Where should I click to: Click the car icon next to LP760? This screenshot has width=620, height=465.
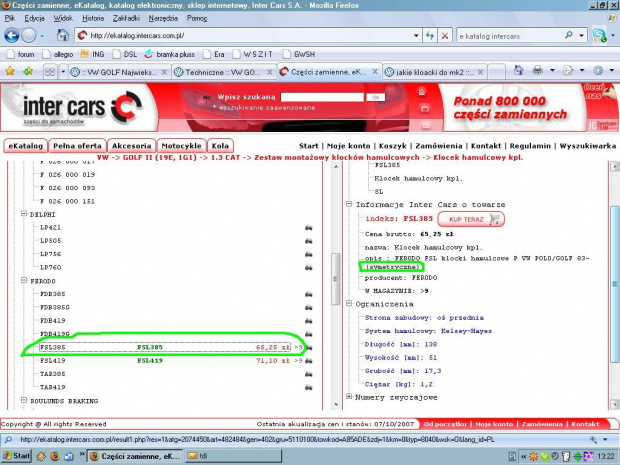pos(308,268)
